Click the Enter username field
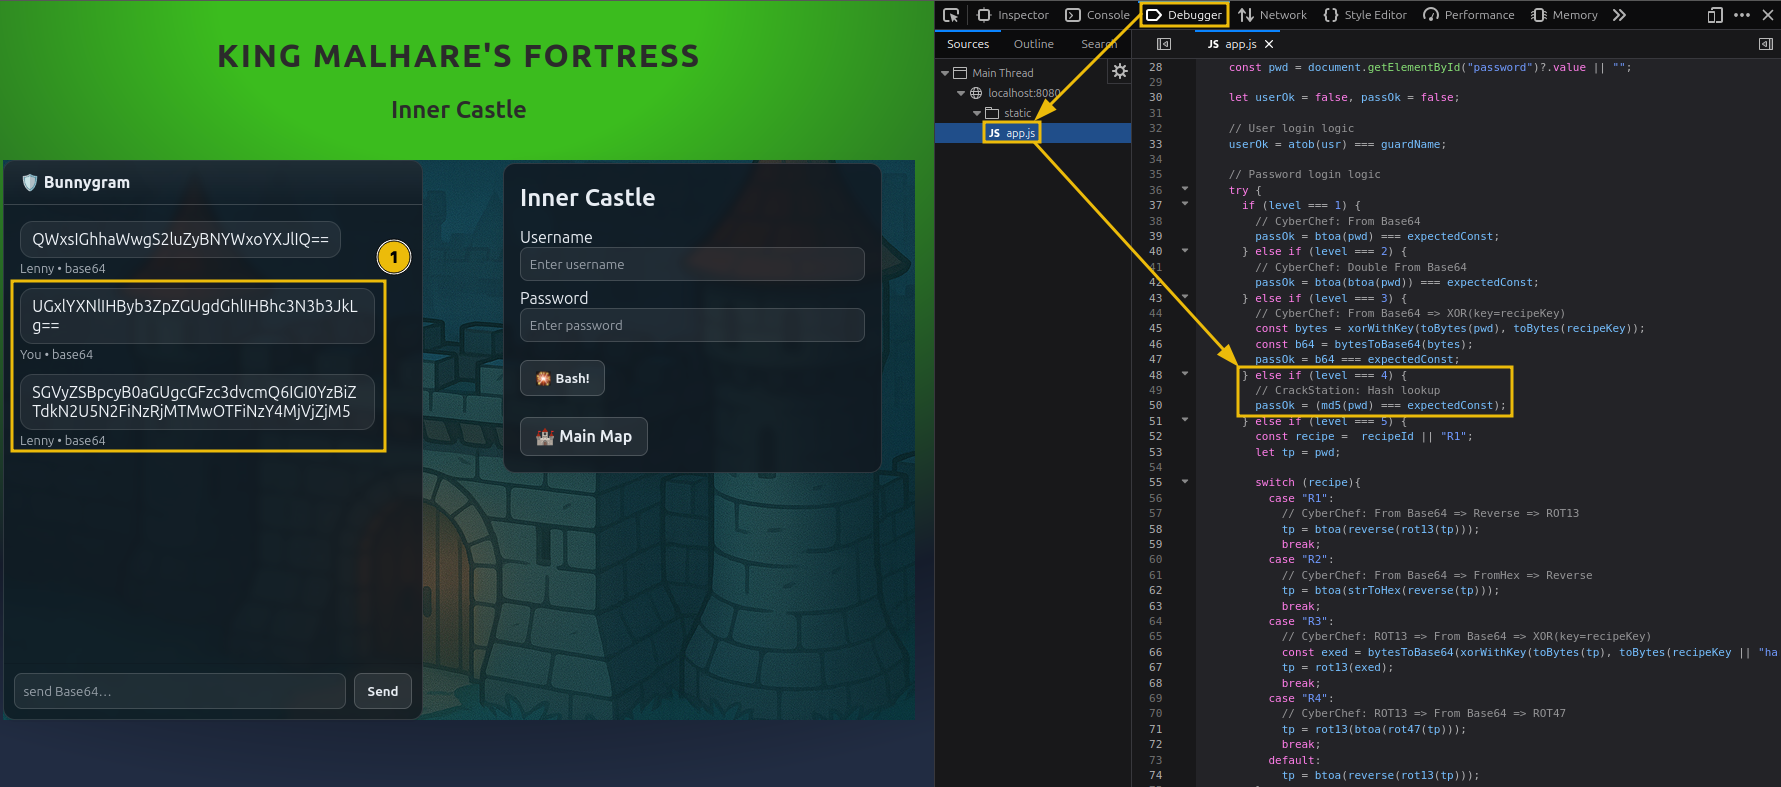The width and height of the screenshot is (1781, 787). point(692,264)
